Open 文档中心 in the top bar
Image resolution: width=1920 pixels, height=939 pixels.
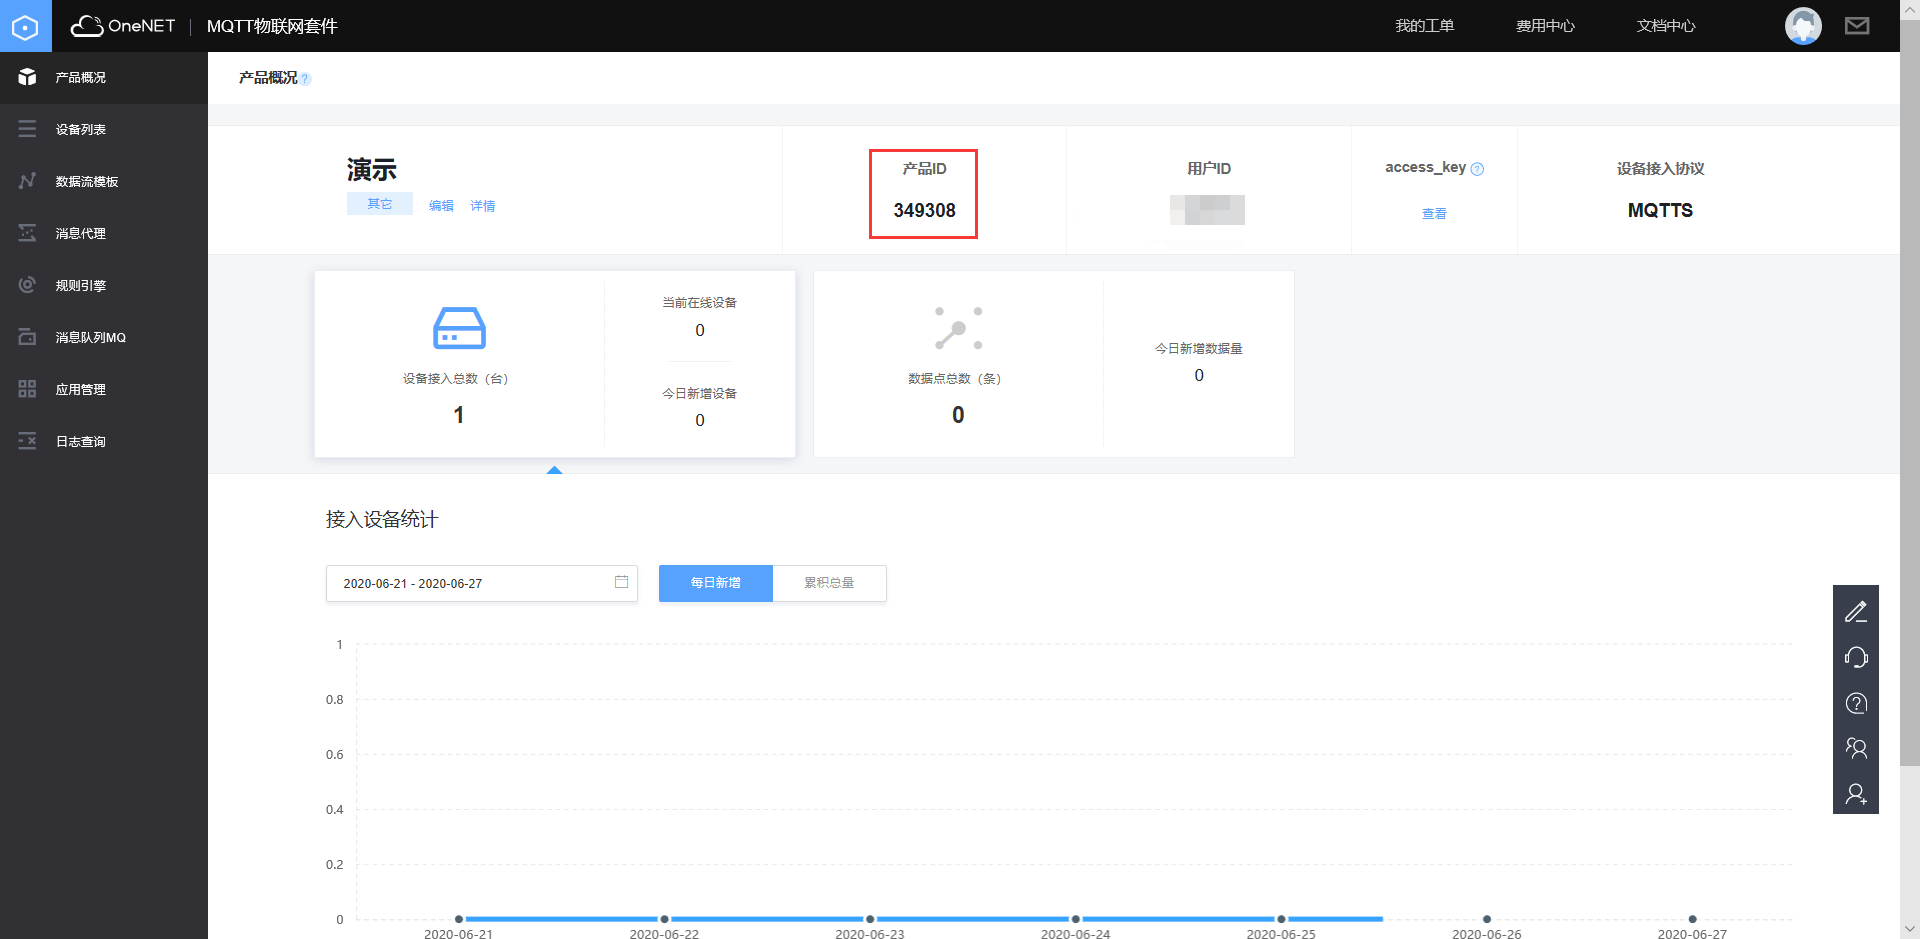pos(1666,26)
